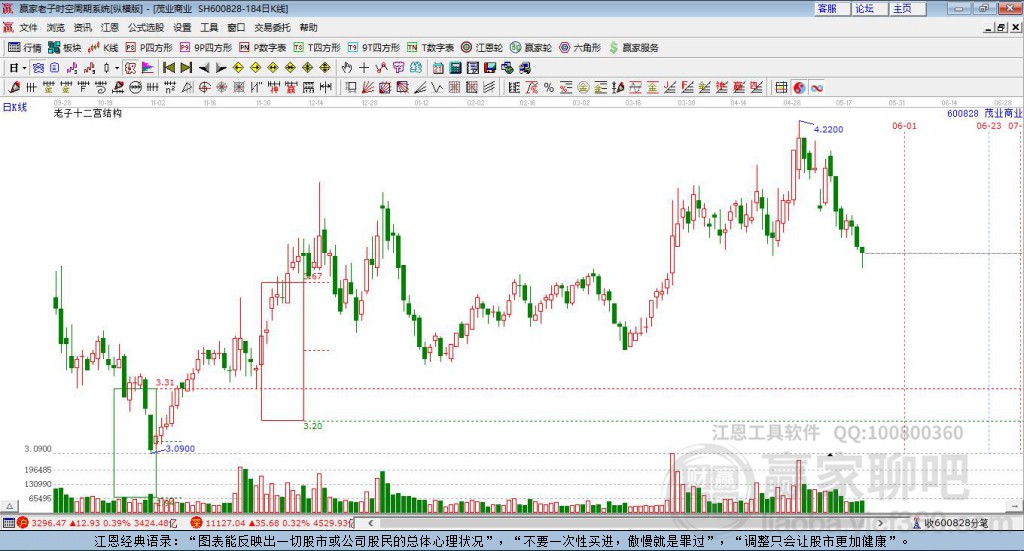Step chart right with black arrow
The width and height of the screenshot is (1024, 551).
[221, 68]
